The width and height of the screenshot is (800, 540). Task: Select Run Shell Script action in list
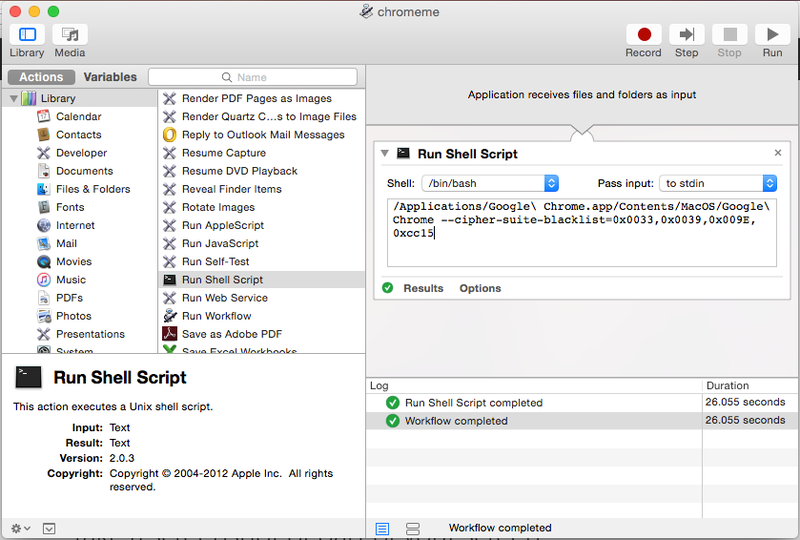click(262, 280)
